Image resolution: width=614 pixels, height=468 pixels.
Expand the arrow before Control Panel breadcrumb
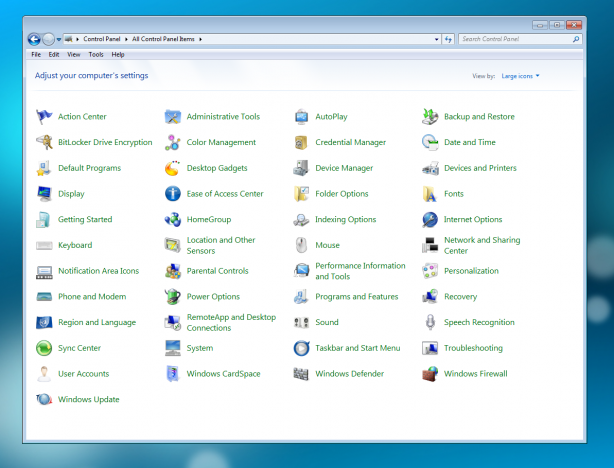[x=78, y=39]
